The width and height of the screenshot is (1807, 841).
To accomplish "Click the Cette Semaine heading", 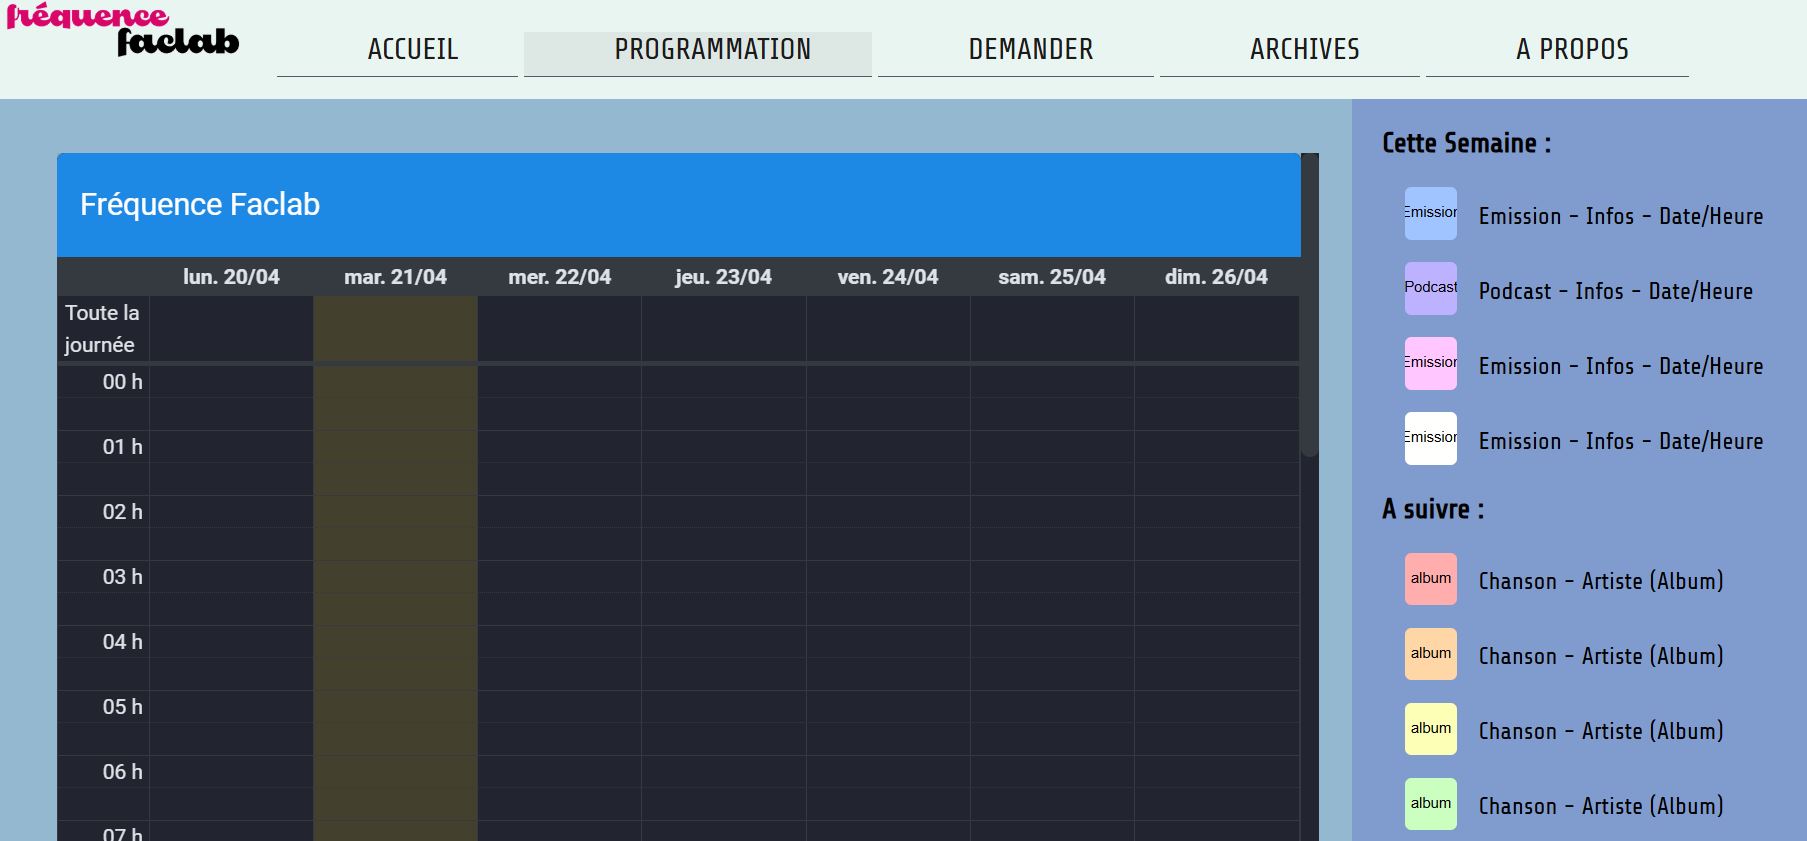I will point(1466,143).
